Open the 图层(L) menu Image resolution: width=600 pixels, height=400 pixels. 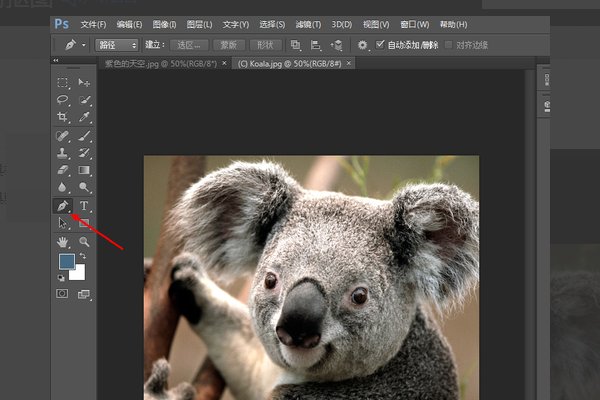point(199,24)
